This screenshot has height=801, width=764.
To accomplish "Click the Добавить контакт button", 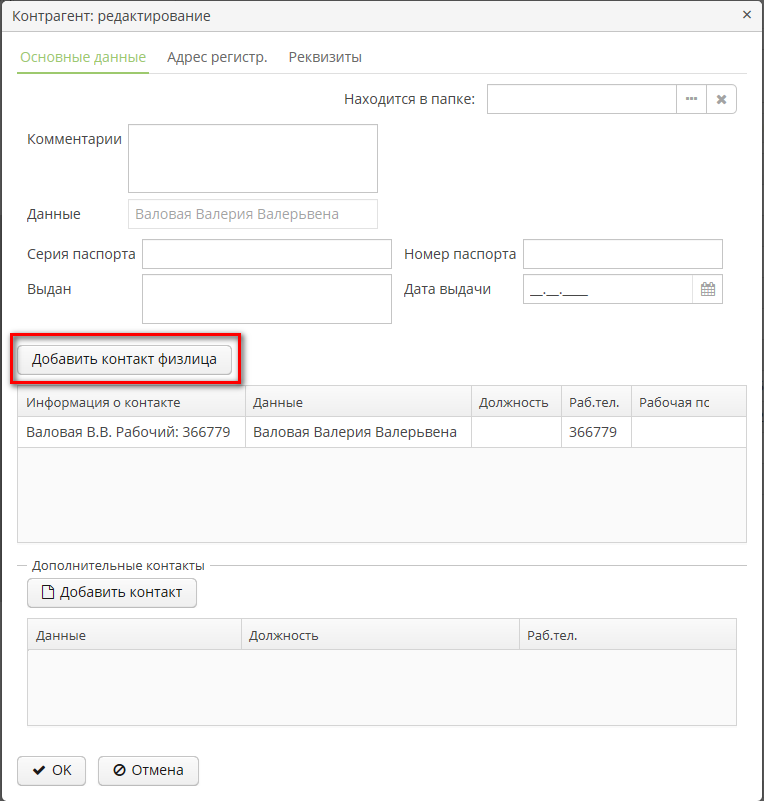I will [x=112, y=592].
